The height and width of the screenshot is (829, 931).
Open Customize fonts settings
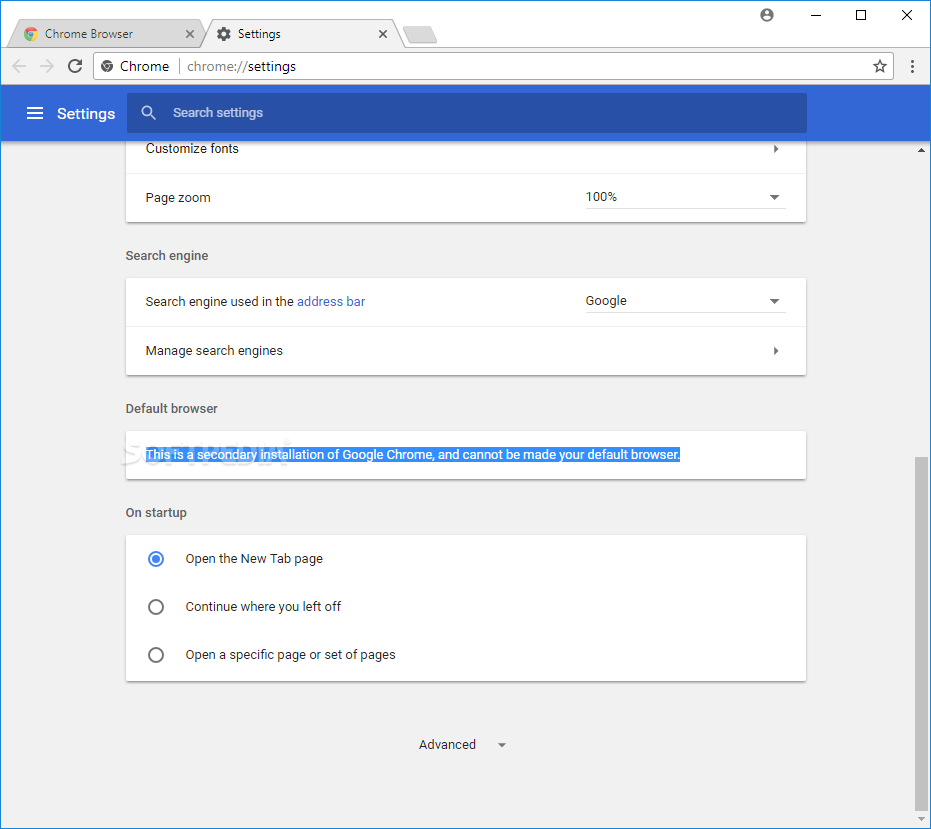[466, 149]
